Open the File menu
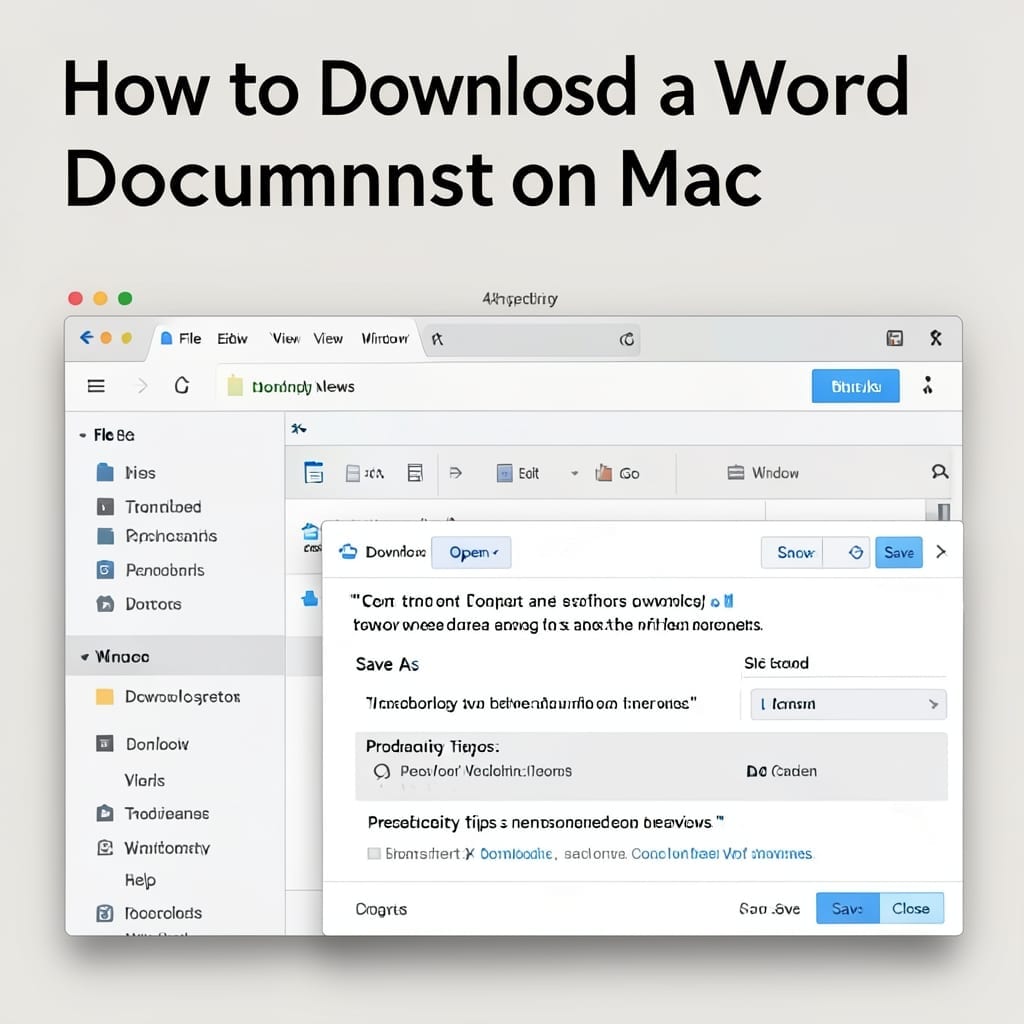This screenshot has width=1024, height=1024. click(189, 338)
